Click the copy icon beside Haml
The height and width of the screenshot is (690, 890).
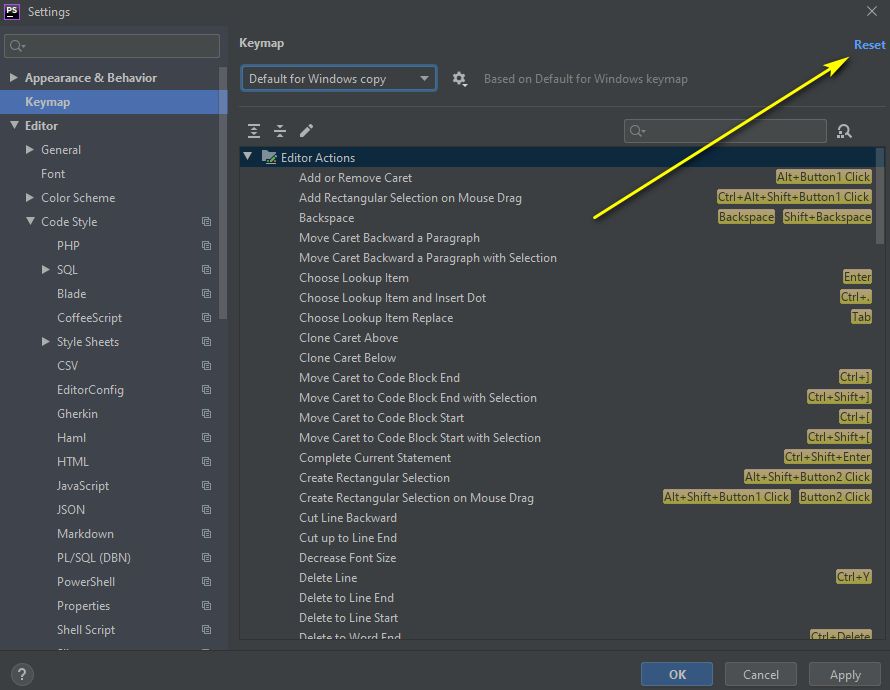(207, 437)
